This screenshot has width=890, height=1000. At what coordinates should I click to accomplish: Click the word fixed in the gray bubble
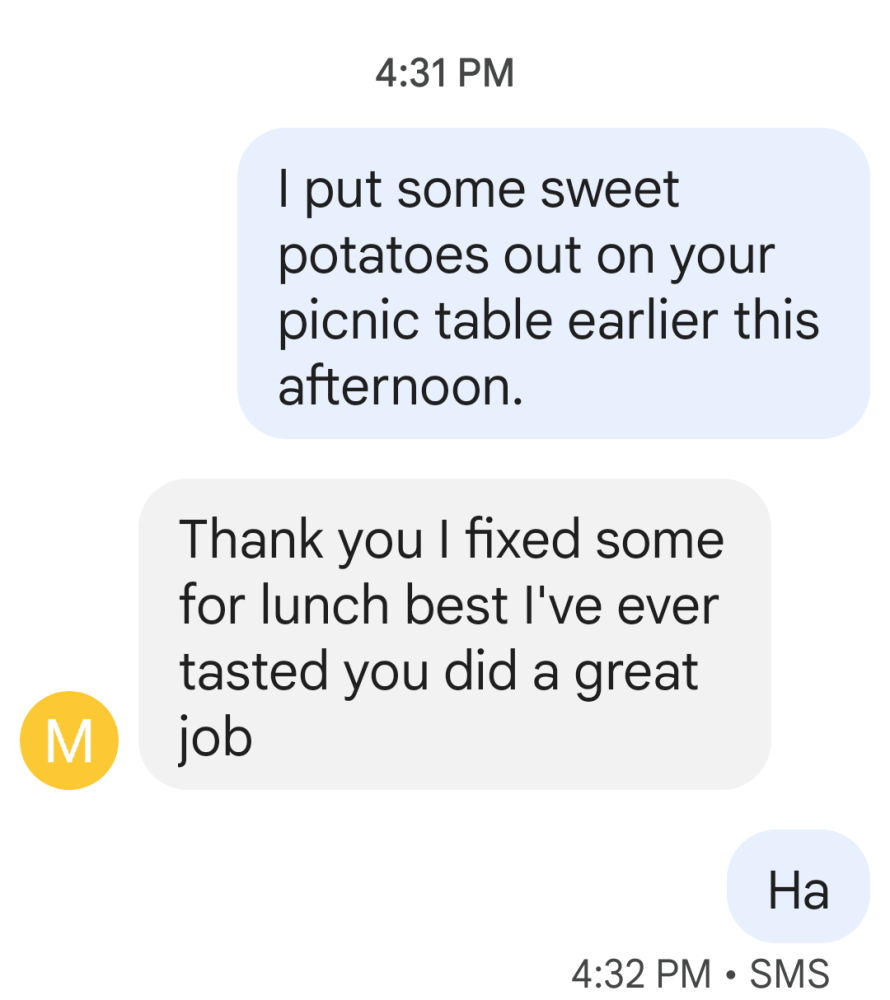point(522,539)
